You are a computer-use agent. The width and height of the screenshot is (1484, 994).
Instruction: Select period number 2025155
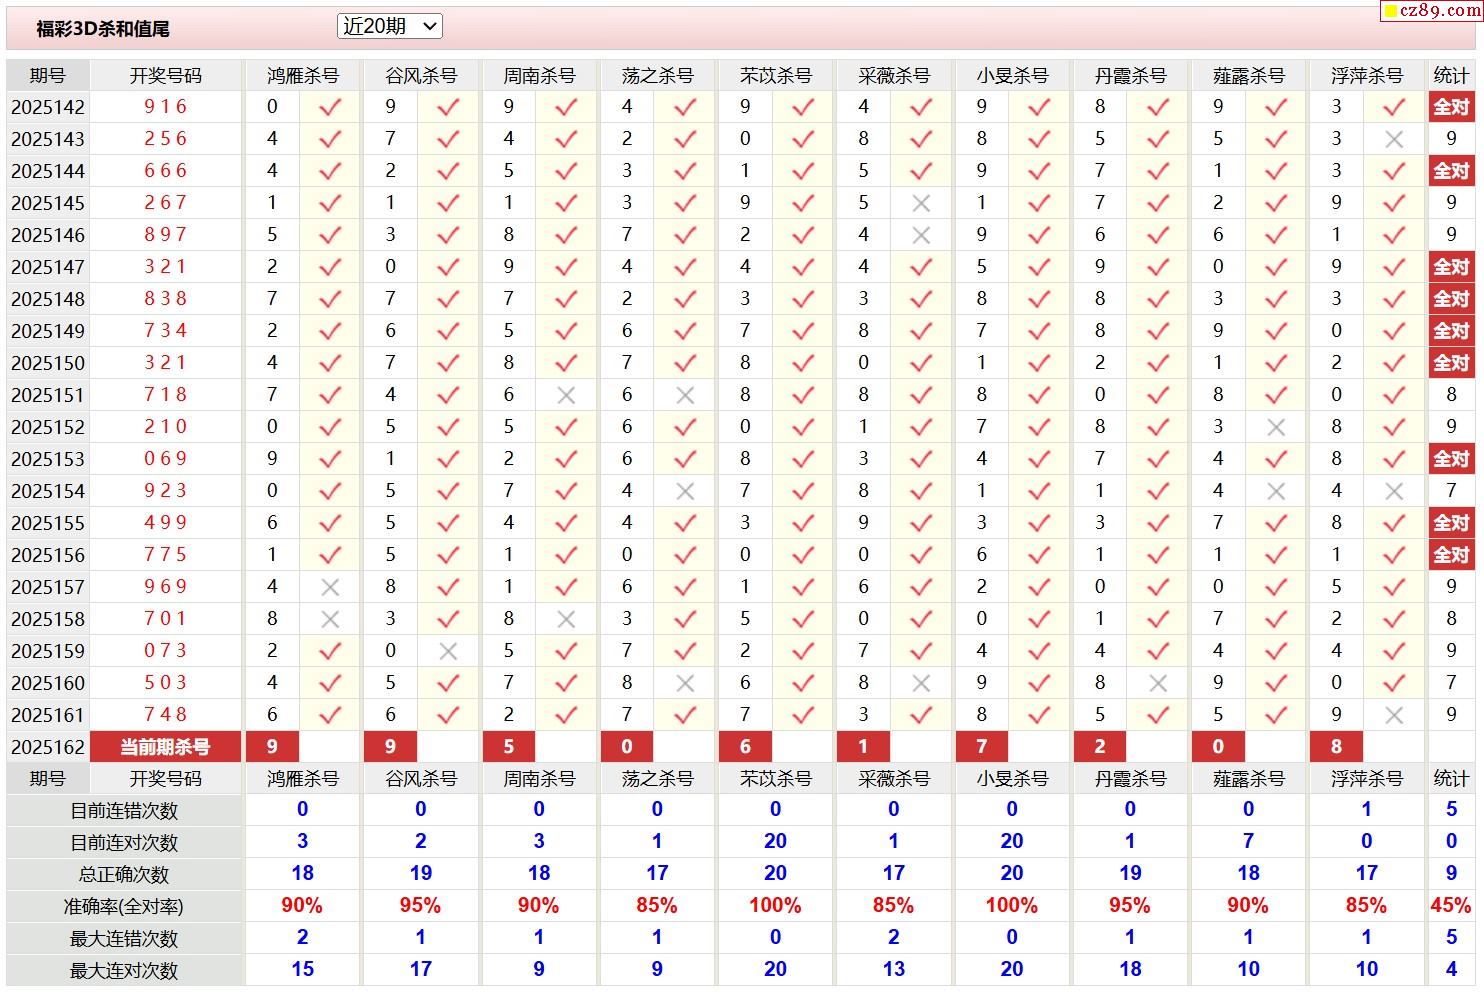[48, 523]
